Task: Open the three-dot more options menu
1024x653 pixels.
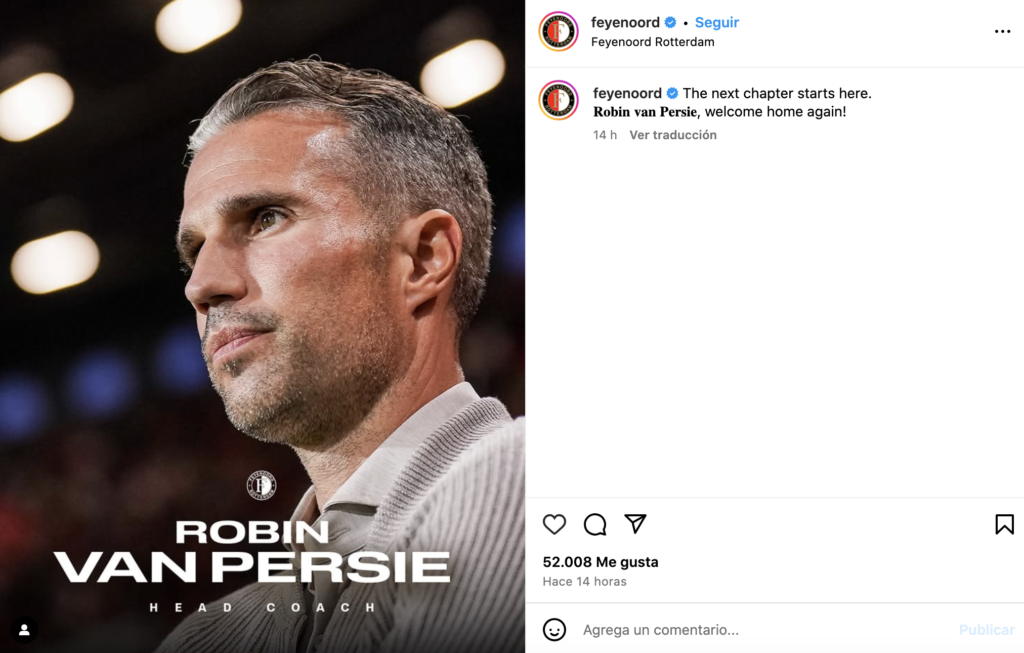Action: click(x=1002, y=32)
